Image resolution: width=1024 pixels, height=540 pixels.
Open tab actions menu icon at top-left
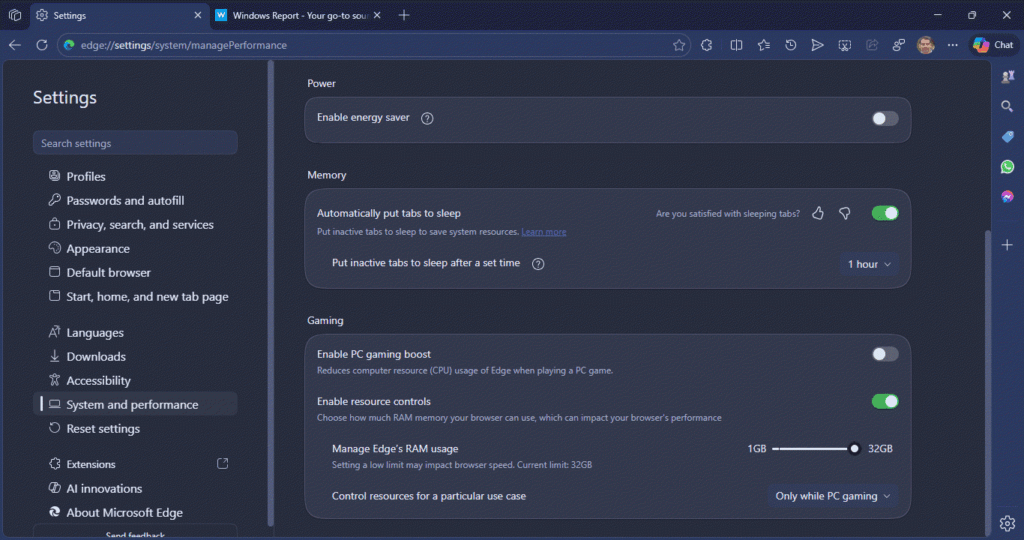pyautogui.click(x=15, y=15)
